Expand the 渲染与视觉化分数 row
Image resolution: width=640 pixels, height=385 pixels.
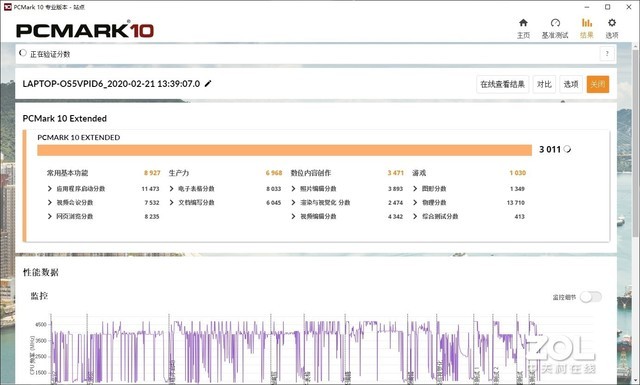coord(293,203)
